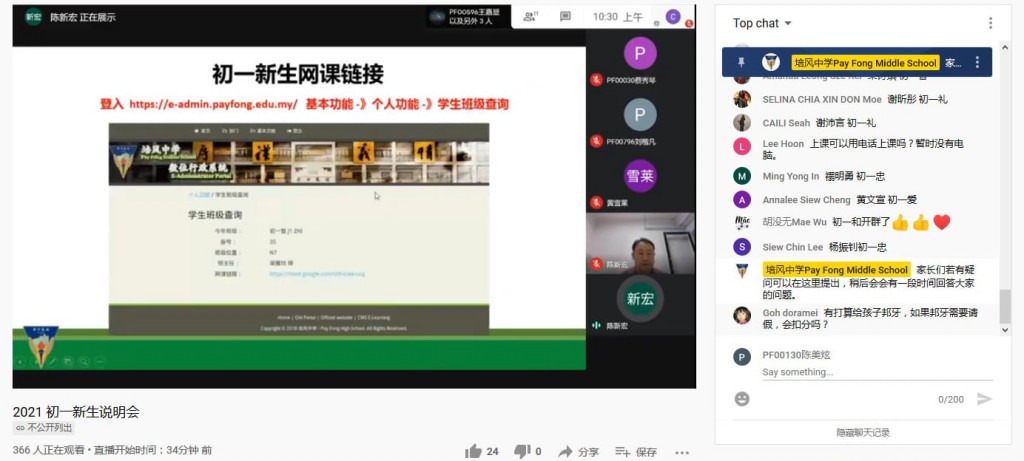The width and height of the screenshot is (1024, 461).
Task: Open the emoji picker in chat
Action: 742,399
